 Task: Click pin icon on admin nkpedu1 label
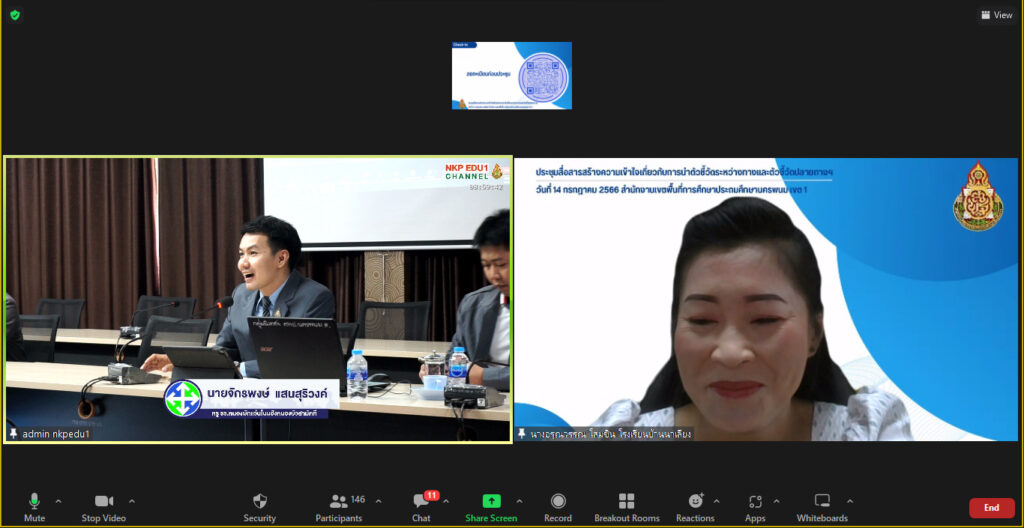13,434
